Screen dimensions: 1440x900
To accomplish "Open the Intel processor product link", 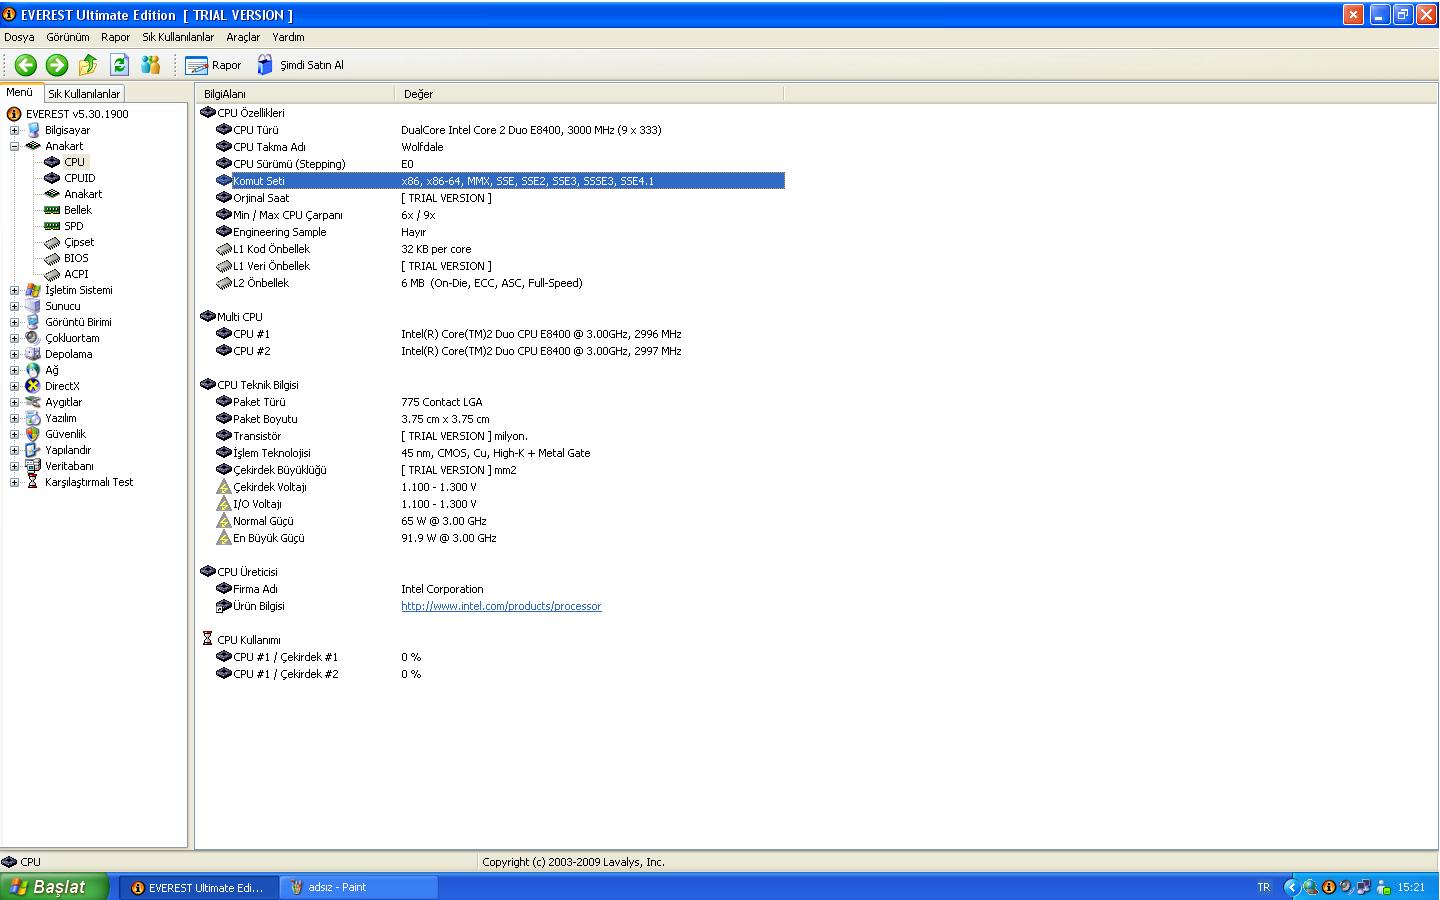I will click(x=501, y=606).
